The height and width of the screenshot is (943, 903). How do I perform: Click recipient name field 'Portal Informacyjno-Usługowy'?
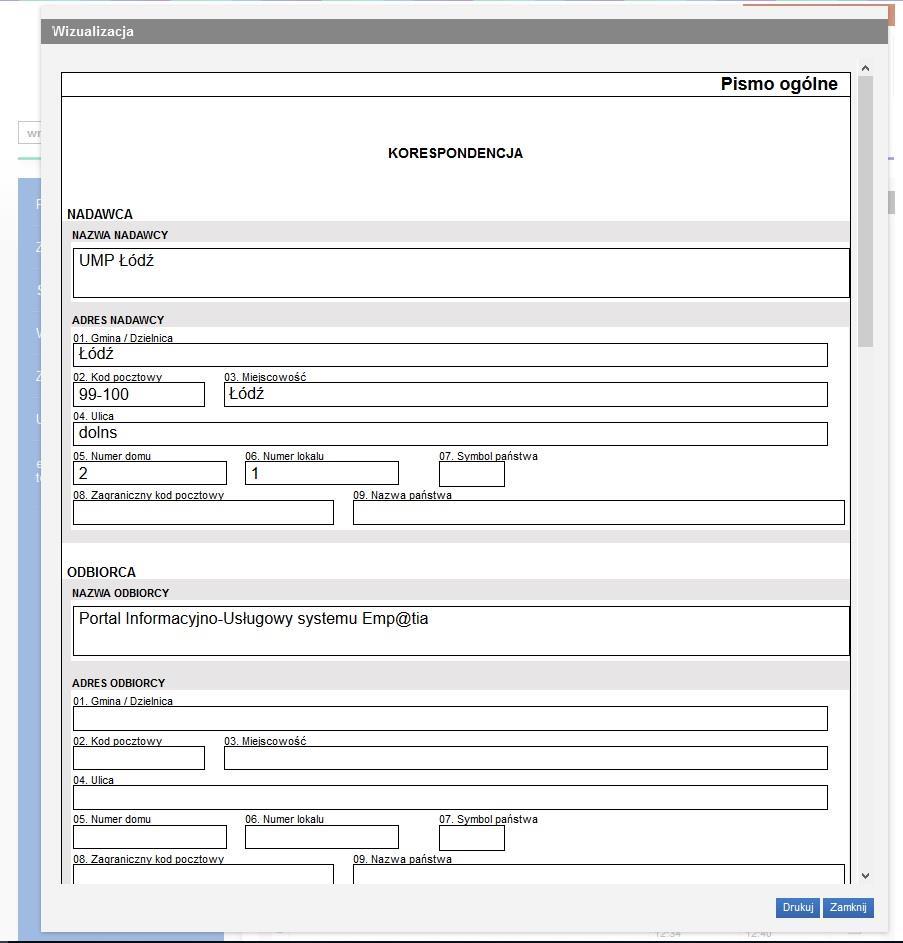click(x=461, y=631)
